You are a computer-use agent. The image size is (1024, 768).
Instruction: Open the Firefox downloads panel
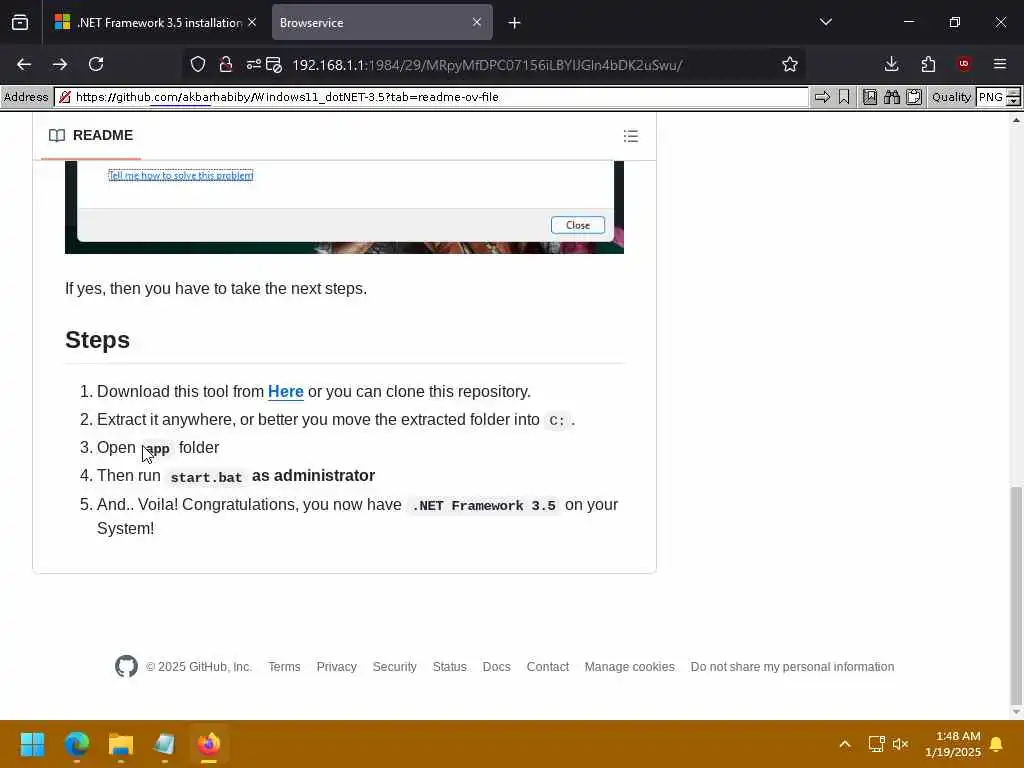[x=891, y=64]
